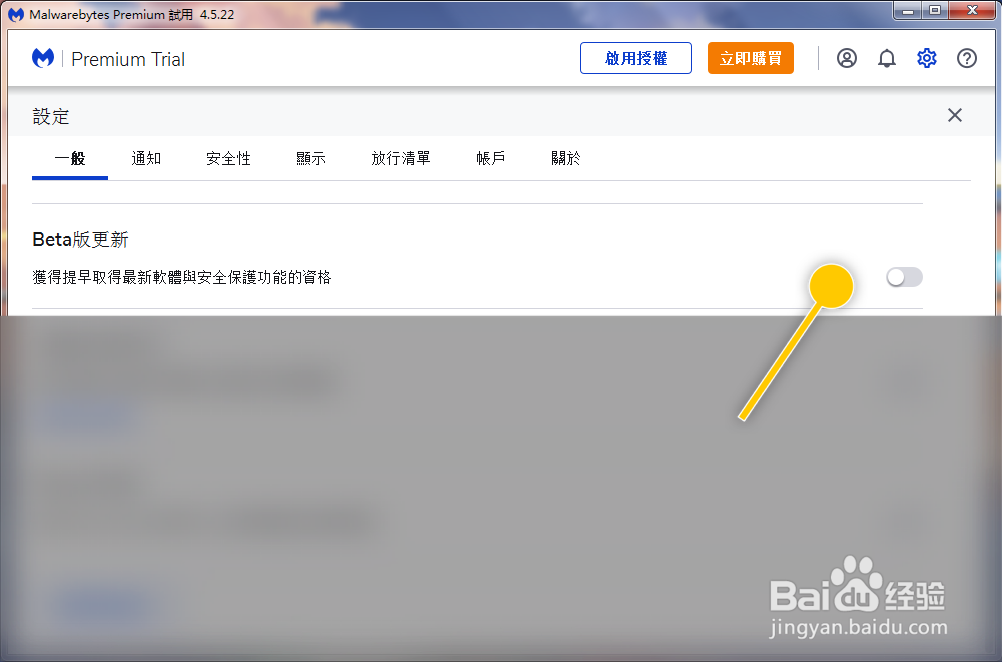Open the 關於 tab

click(566, 158)
